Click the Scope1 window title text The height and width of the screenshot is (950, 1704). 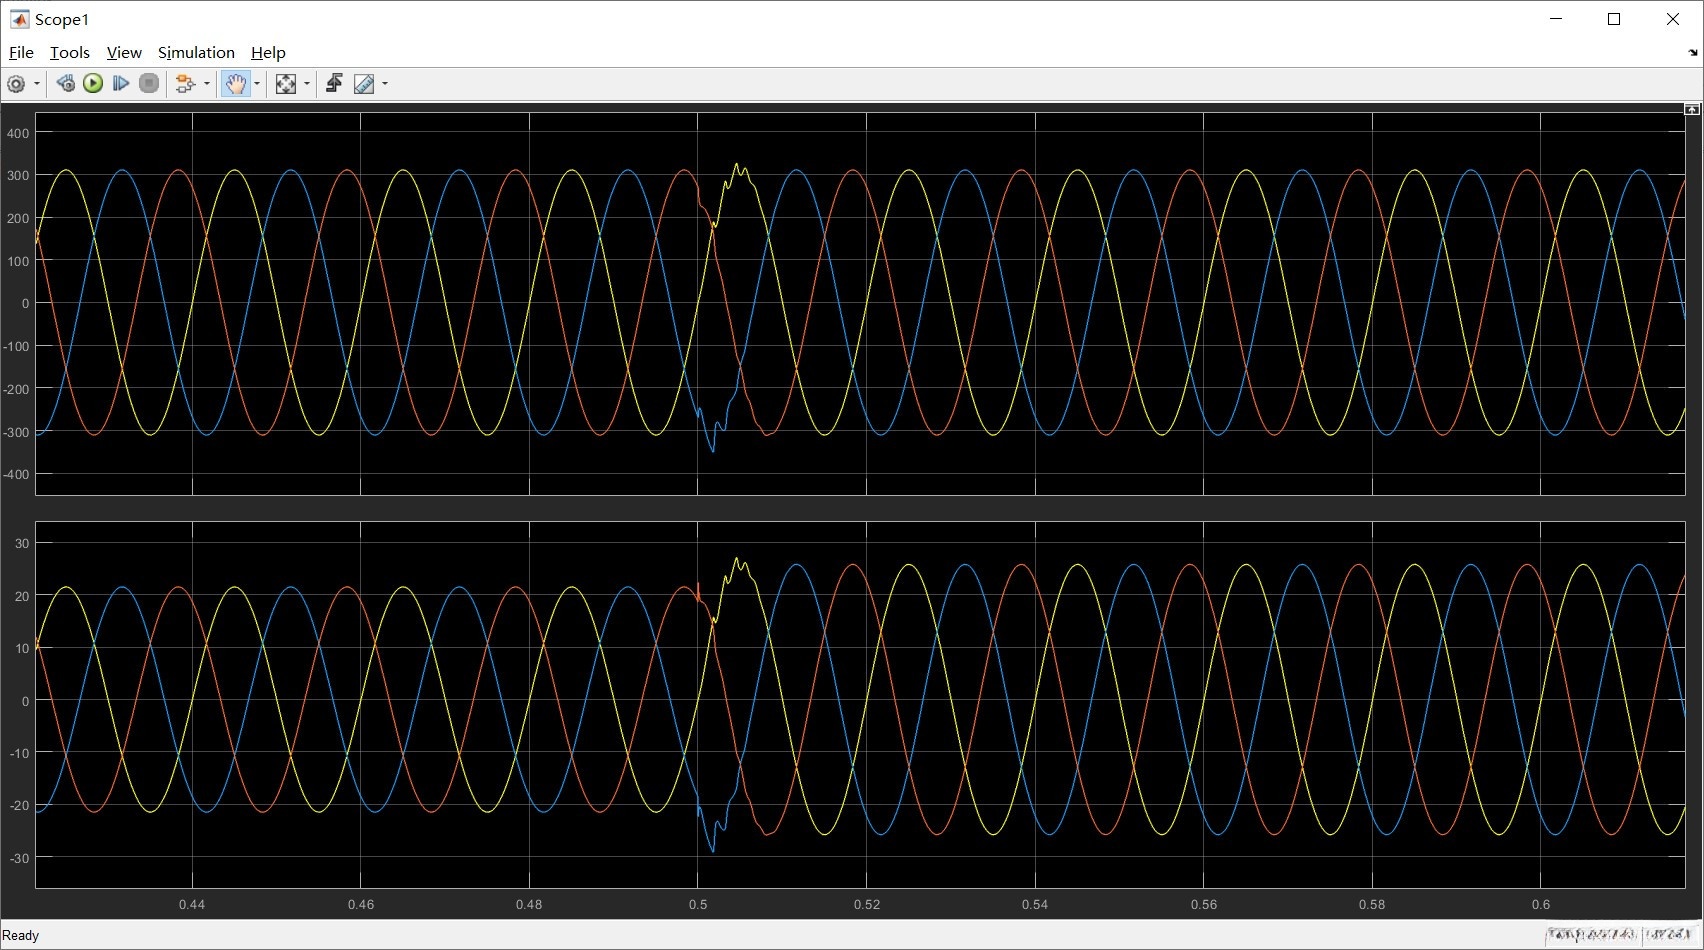tap(62, 20)
